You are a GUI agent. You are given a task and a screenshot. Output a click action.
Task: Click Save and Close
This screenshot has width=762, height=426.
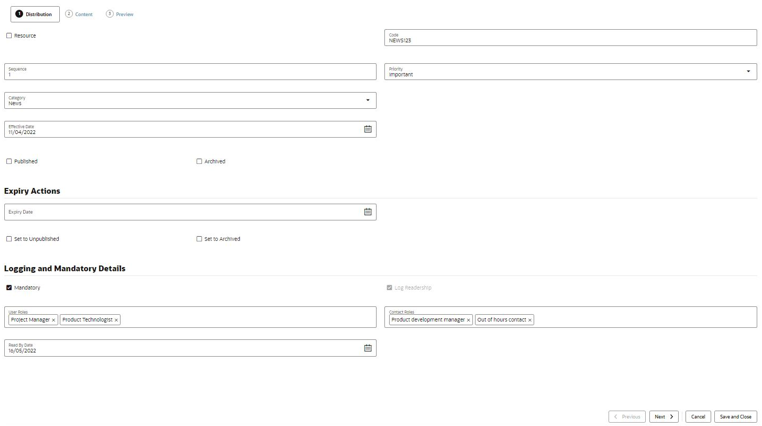[735, 417]
